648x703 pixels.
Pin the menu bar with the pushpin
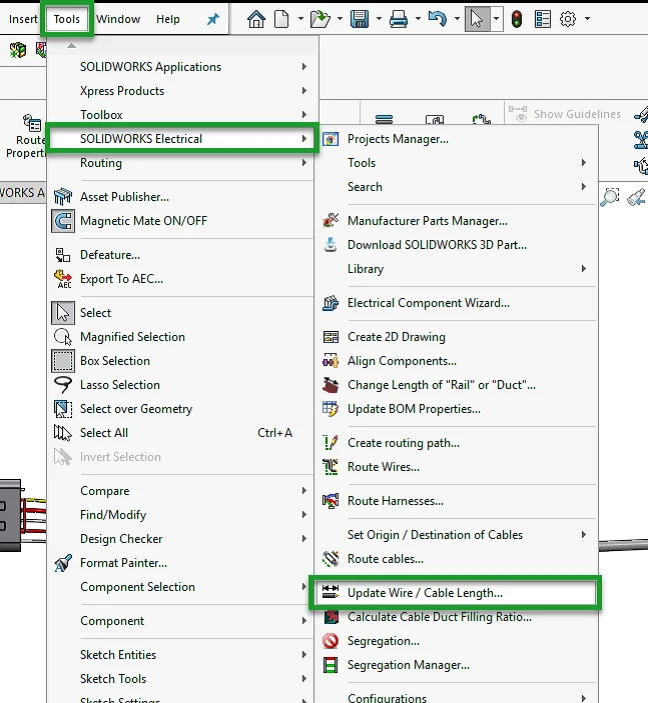click(x=212, y=19)
